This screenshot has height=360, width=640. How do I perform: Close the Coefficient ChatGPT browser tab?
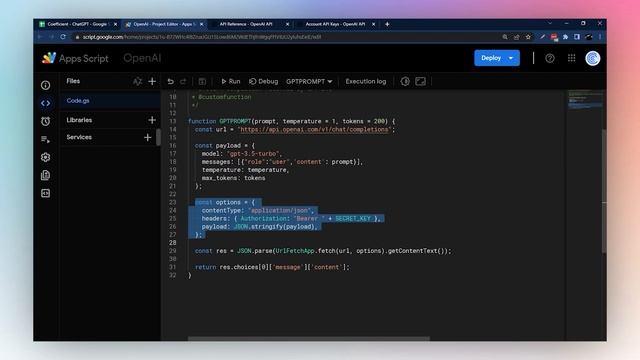115,24
